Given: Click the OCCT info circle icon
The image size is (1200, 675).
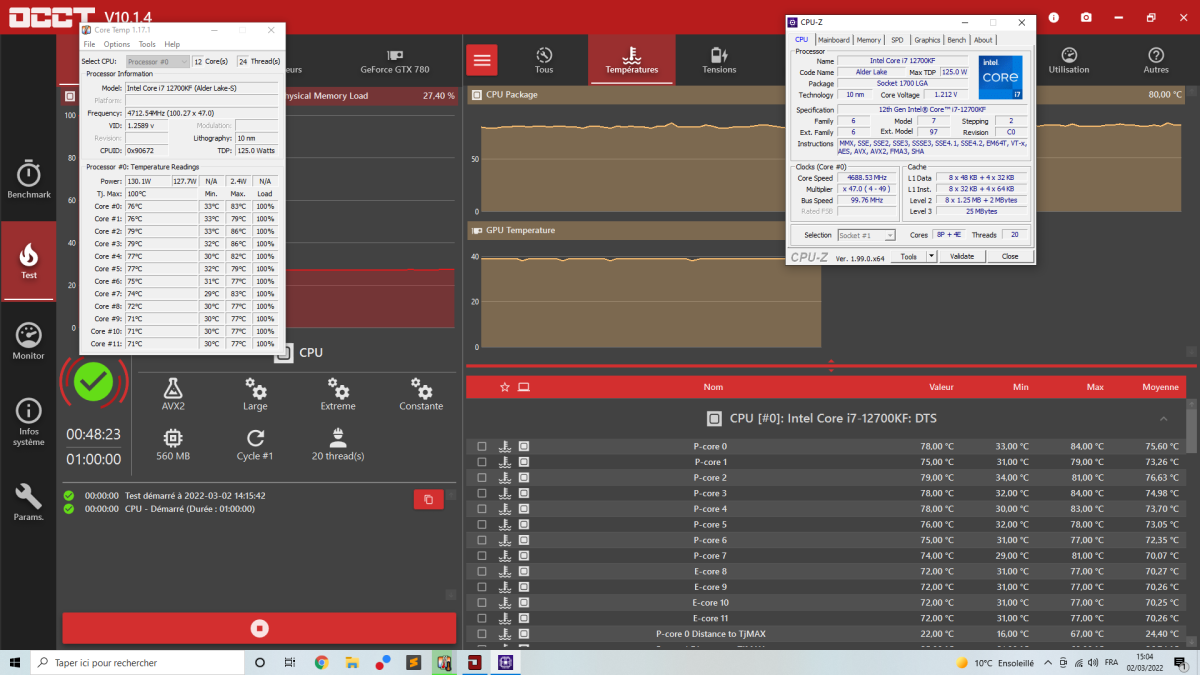Looking at the screenshot, I should (x=1053, y=18).
